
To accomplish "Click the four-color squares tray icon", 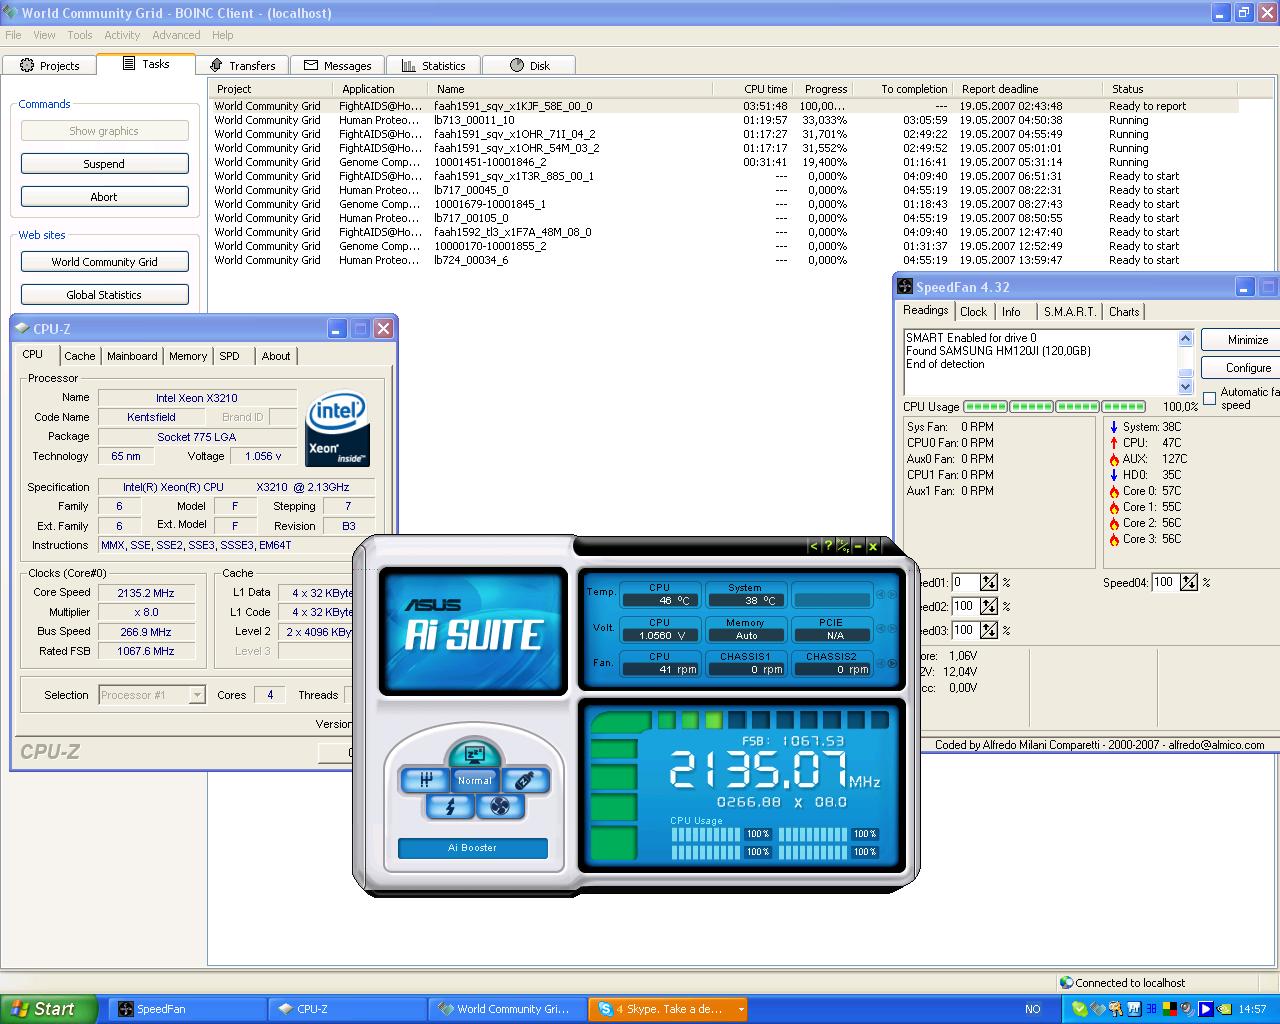I will [1169, 1009].
